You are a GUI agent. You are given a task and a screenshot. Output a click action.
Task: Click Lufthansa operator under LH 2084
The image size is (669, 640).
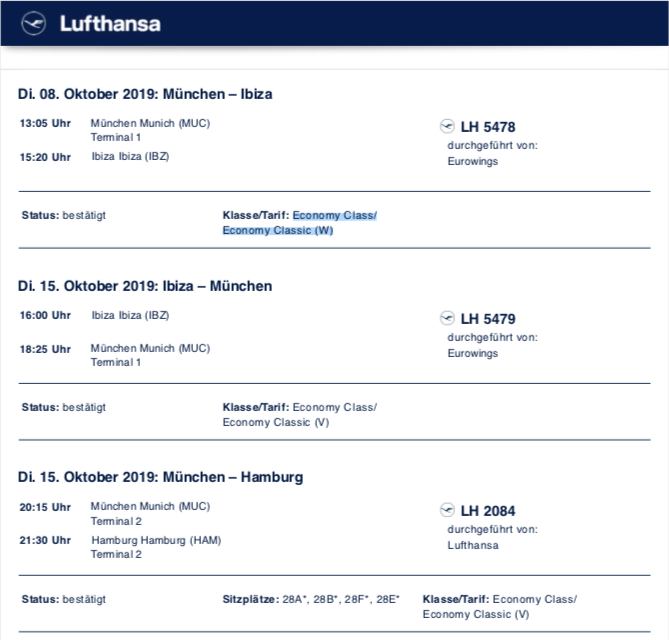click(473, 545)
